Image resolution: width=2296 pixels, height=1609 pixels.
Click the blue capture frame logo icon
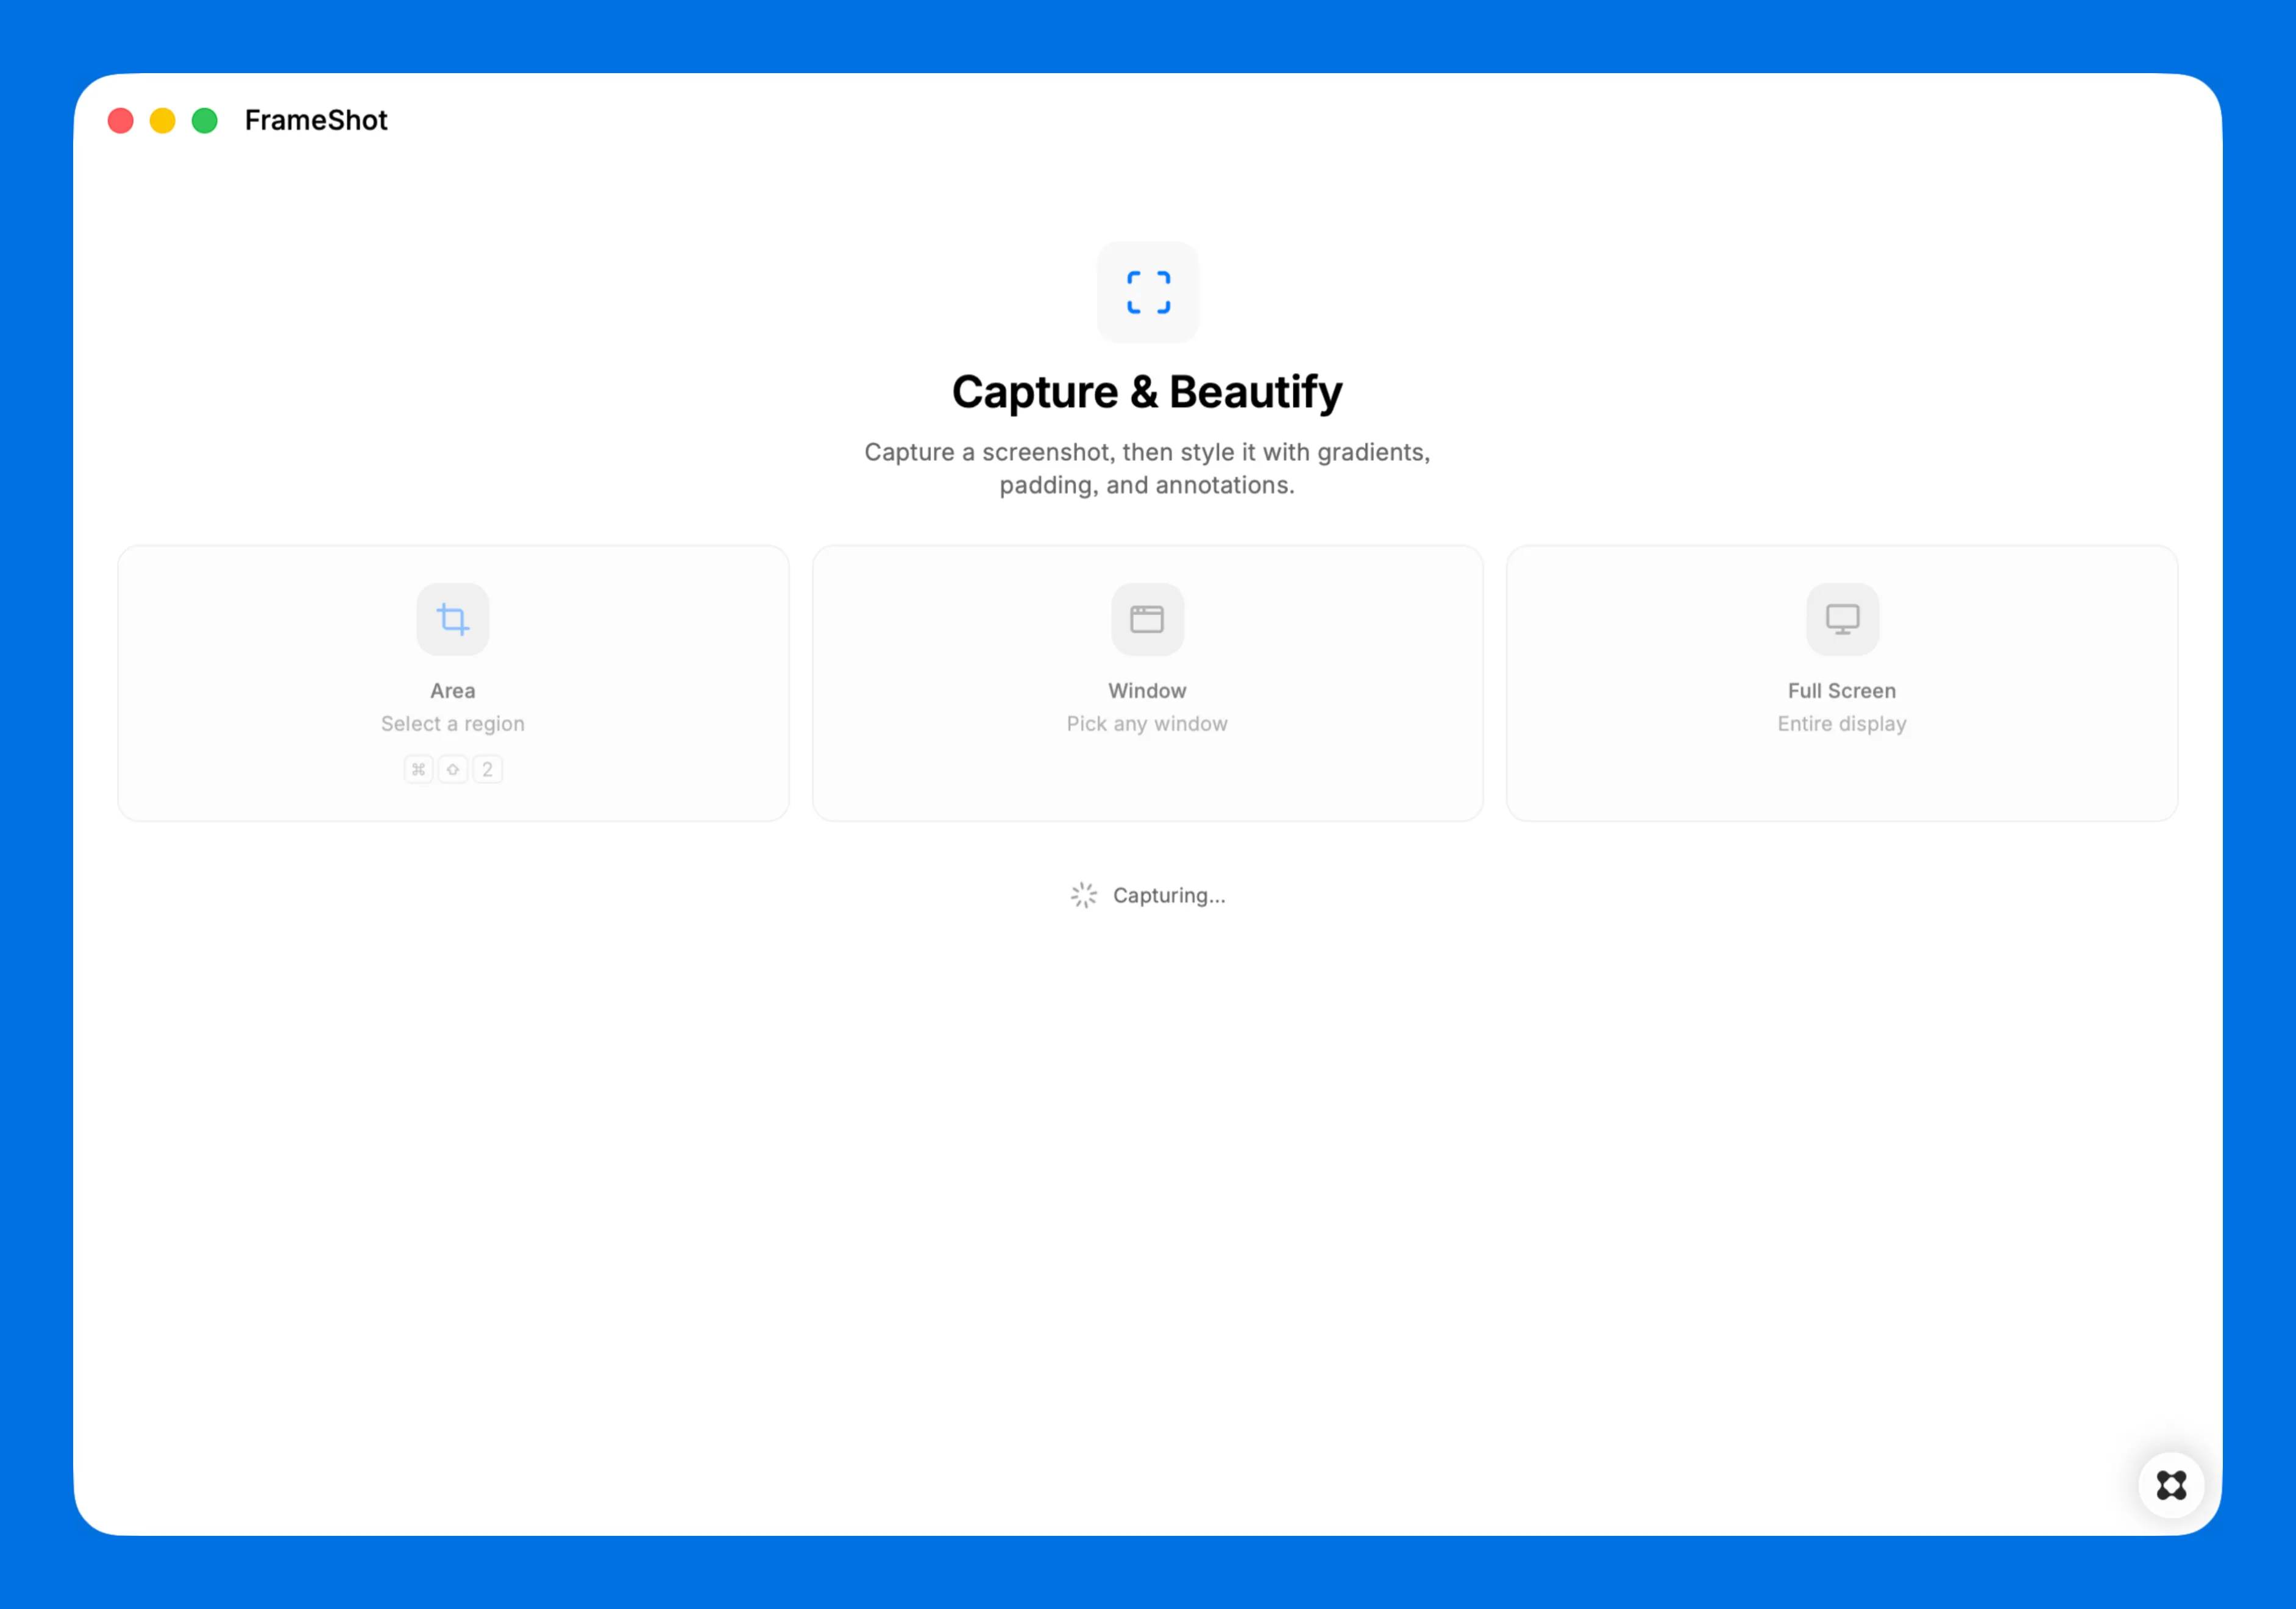coord(1148,292)
